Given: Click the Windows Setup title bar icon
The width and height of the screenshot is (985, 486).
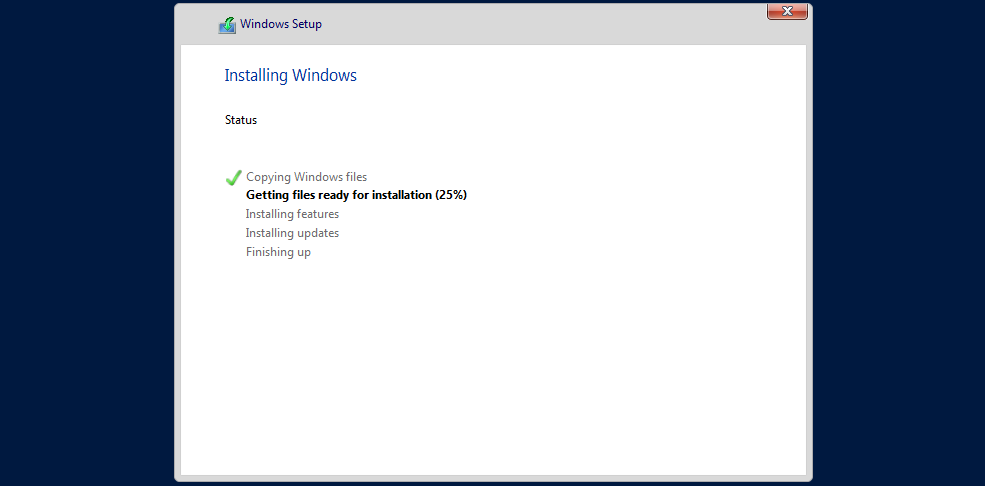Looking at the screenshot, I should click(x=227, y=25).
